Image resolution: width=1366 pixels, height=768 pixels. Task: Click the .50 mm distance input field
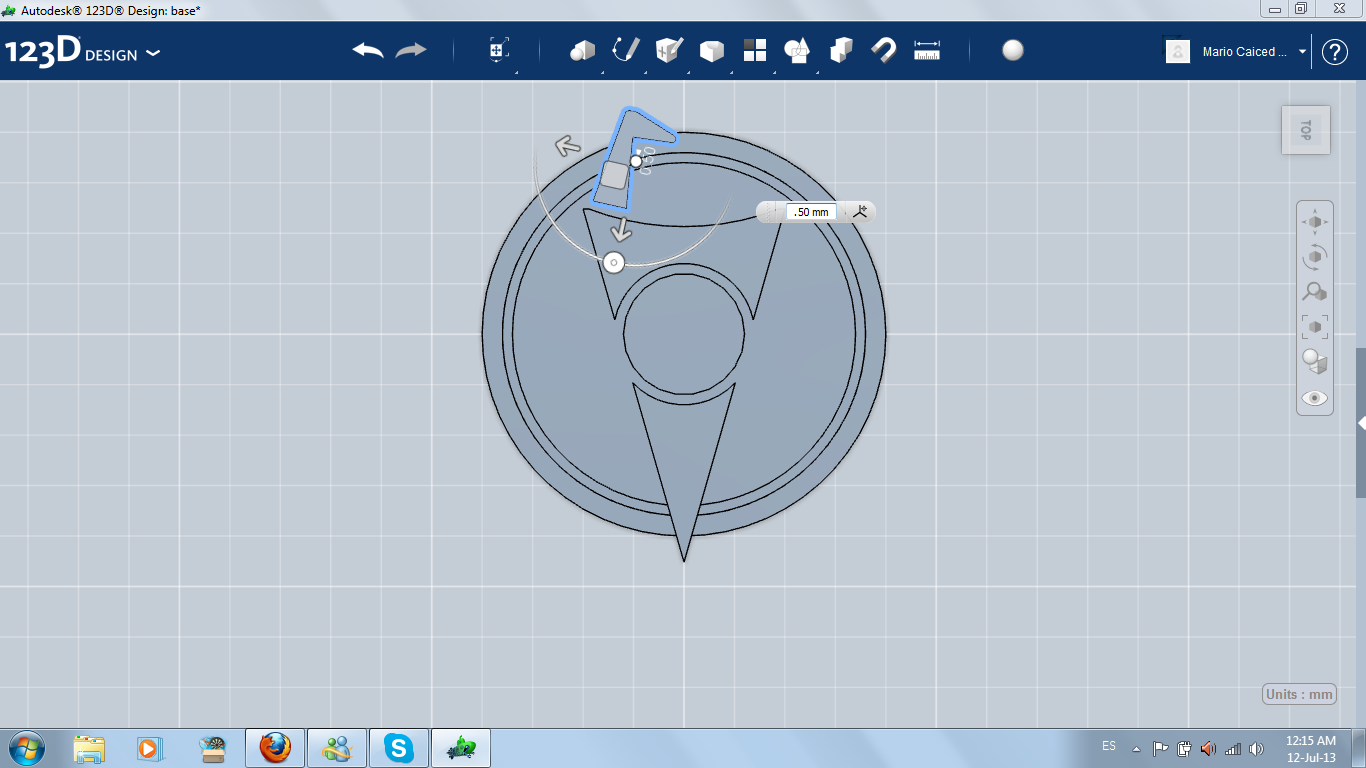click(811, 212)
